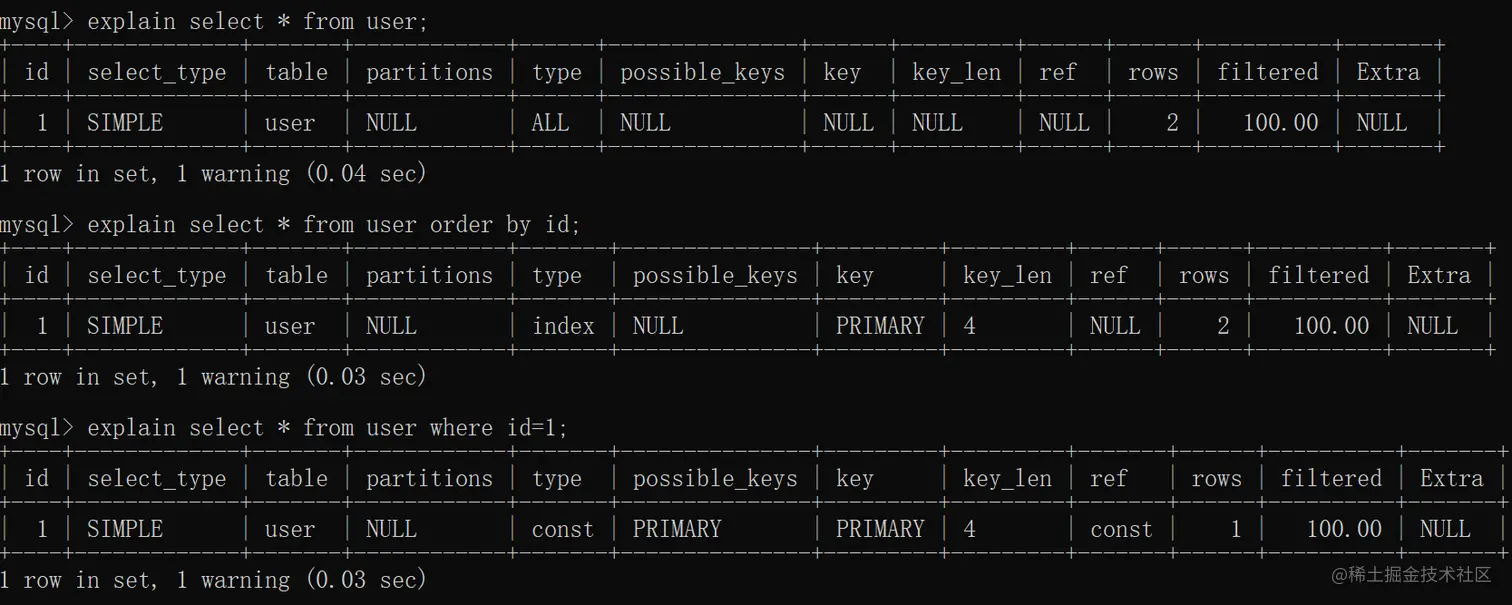Click 'PRIMARY' under possible_keys column
Viewport: 1512px width, 605px height.
point(676,528)
